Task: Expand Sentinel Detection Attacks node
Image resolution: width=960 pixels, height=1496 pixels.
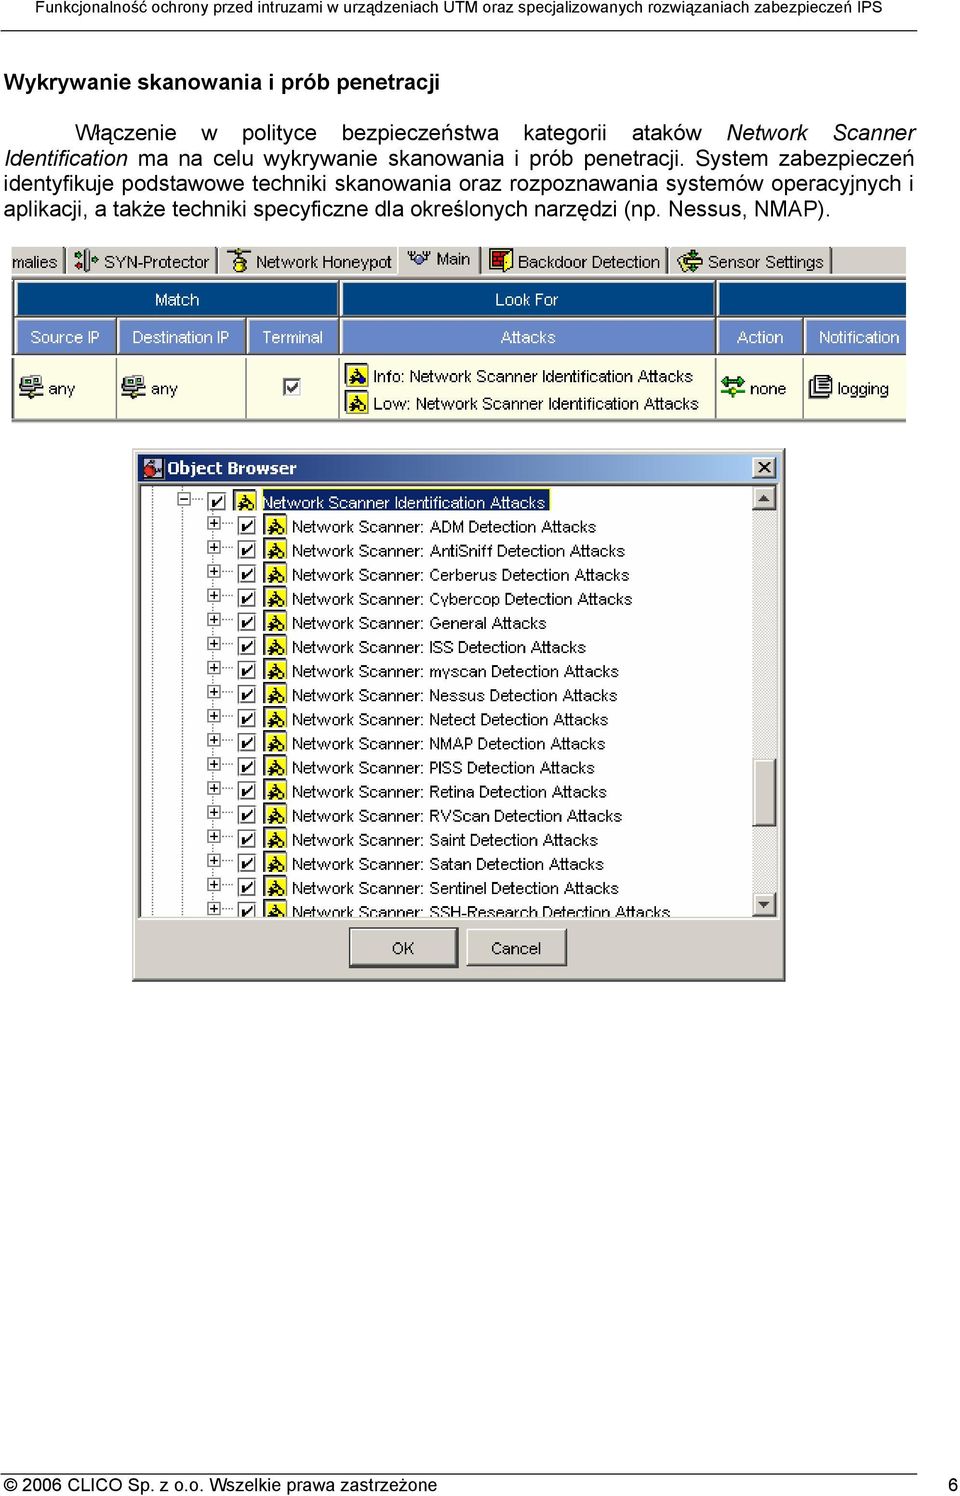Action: click(214, 884)
